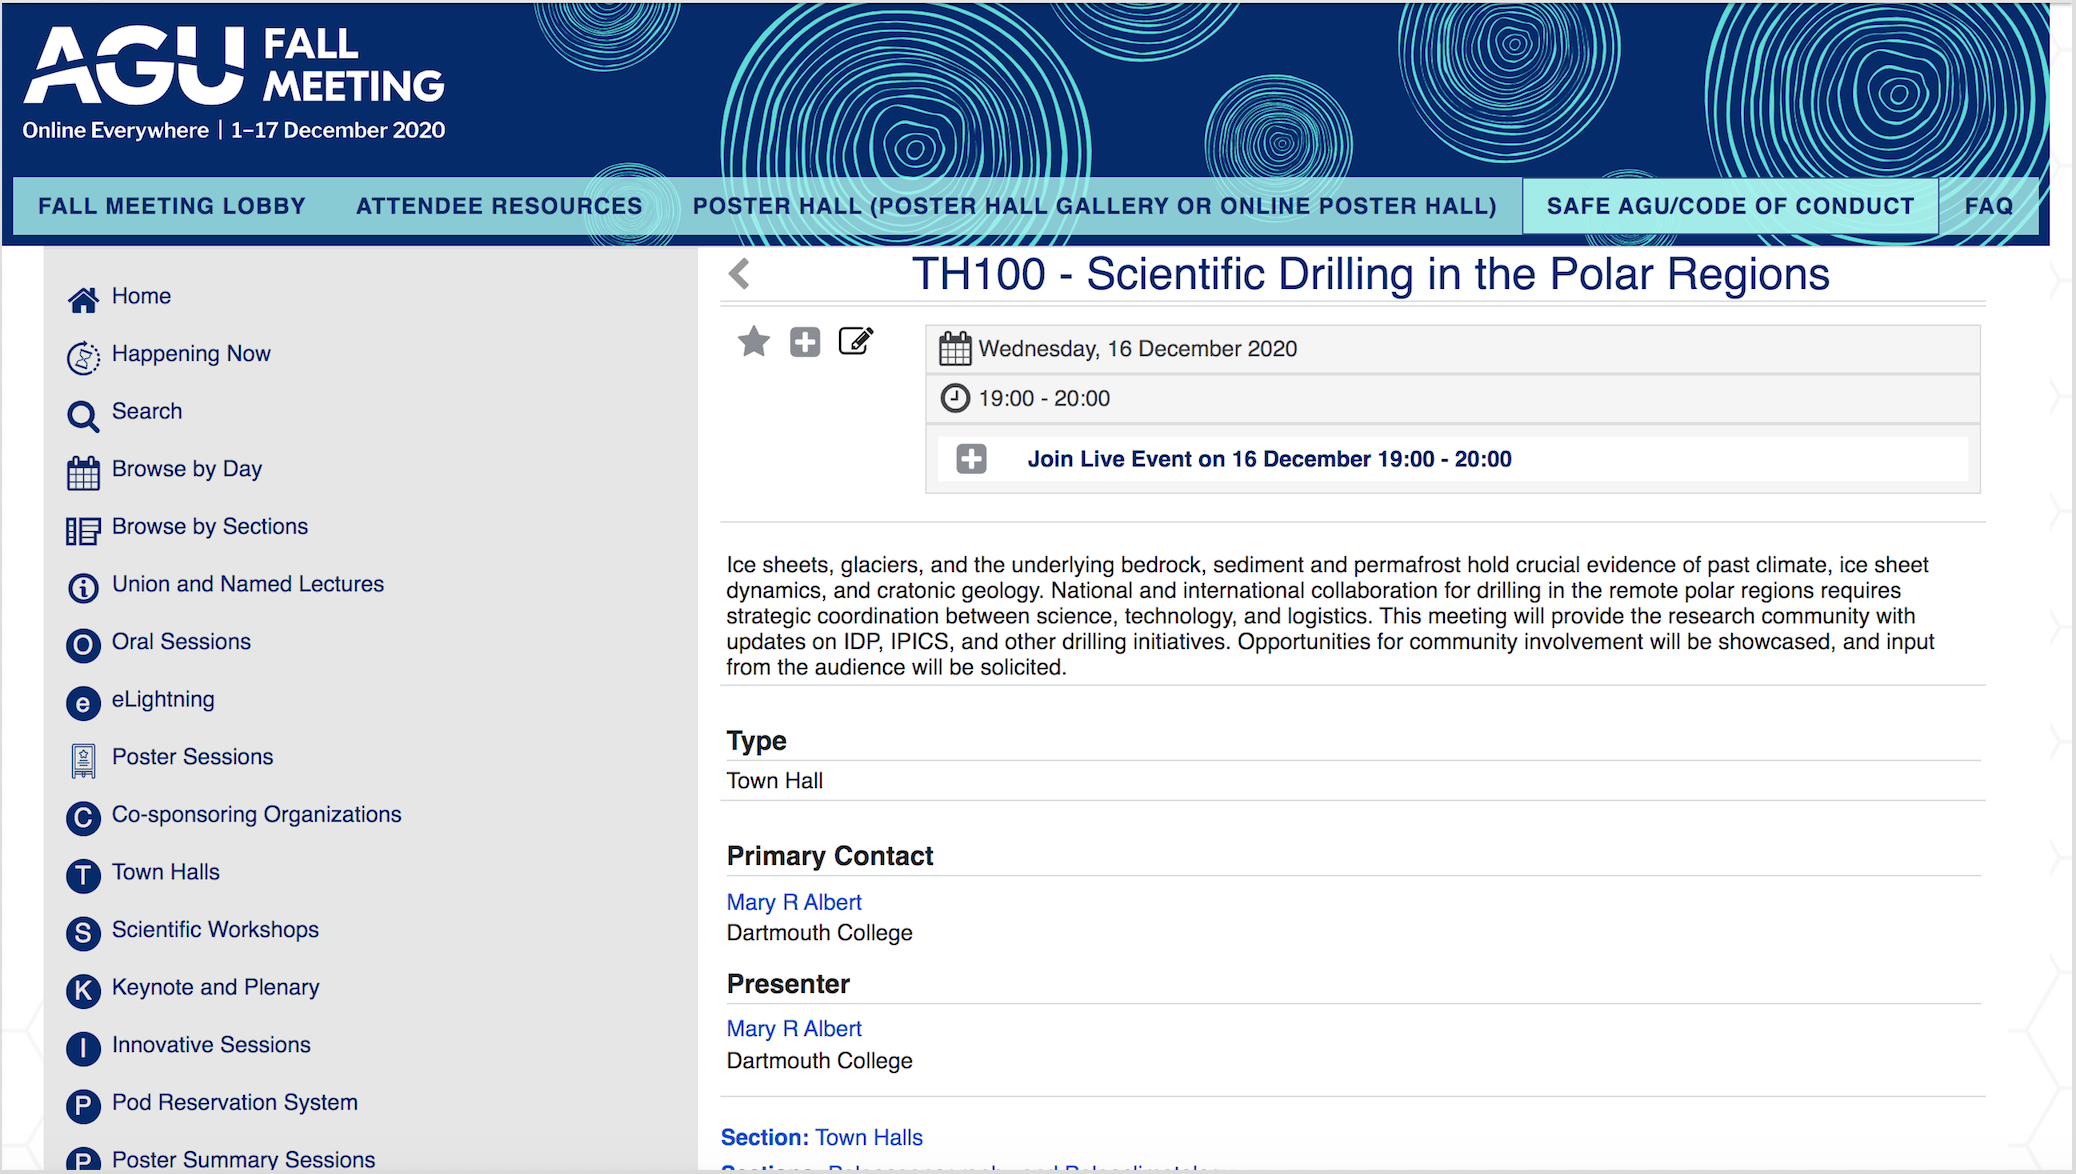Viewport: 2076px width, 1174px height.
Task: Open Primary Contact Mary R Albert link
Action: coord(794,902)
